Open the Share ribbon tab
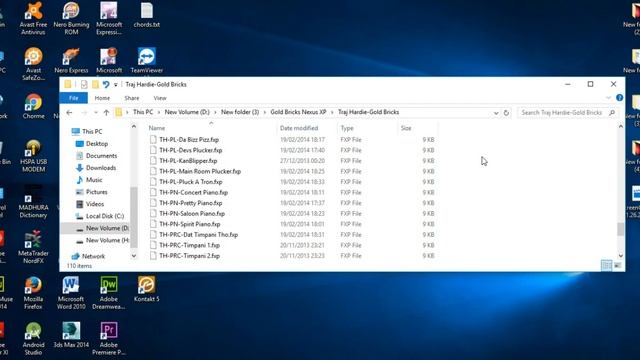This screenshot has width=640, height=360. tap(132, 98)
